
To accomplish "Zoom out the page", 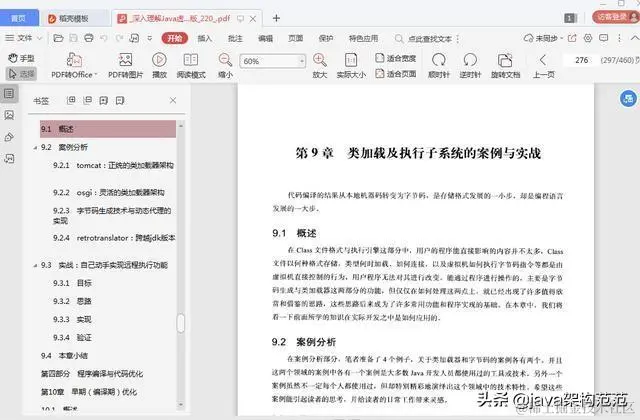I will pos(225,65).
